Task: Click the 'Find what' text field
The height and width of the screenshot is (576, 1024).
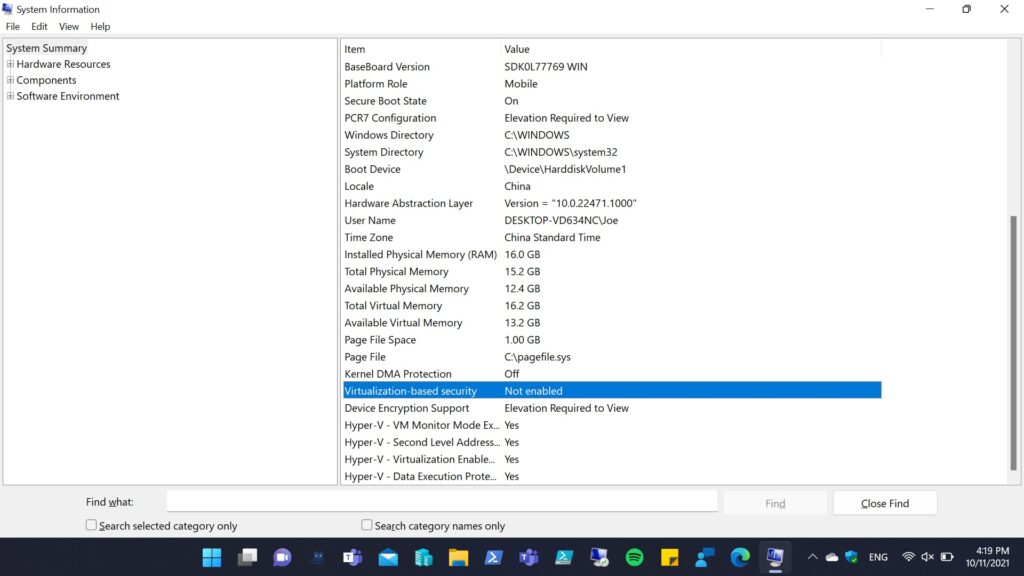Action: click(442, 502)
